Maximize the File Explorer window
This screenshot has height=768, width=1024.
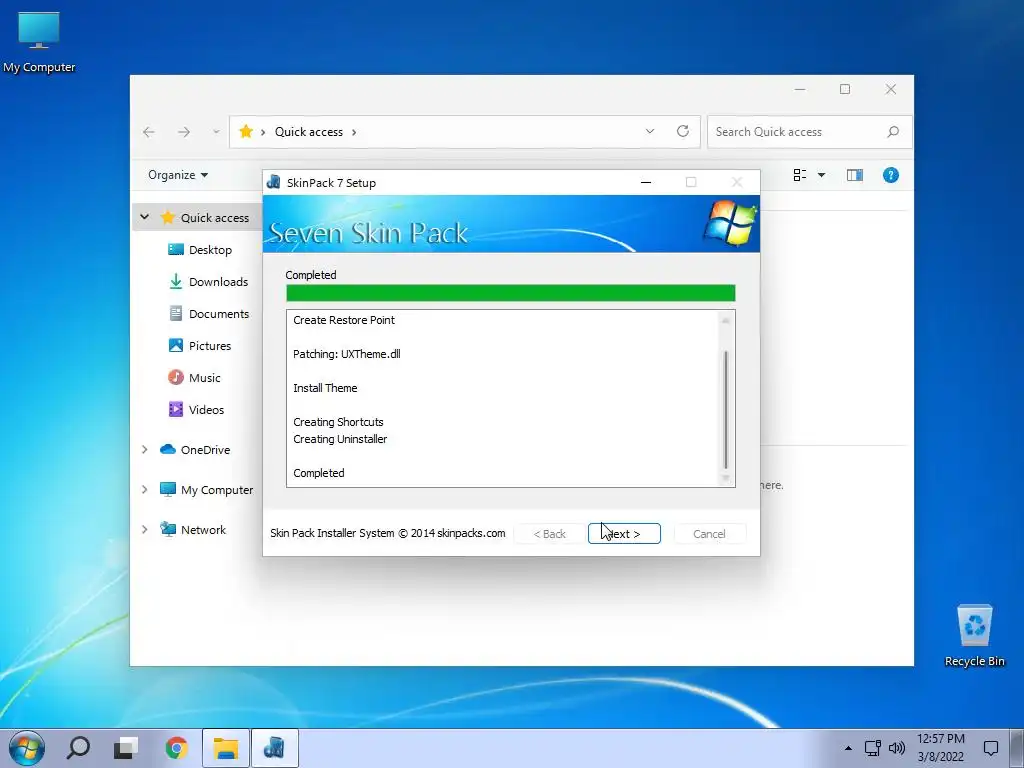point(845,89)
